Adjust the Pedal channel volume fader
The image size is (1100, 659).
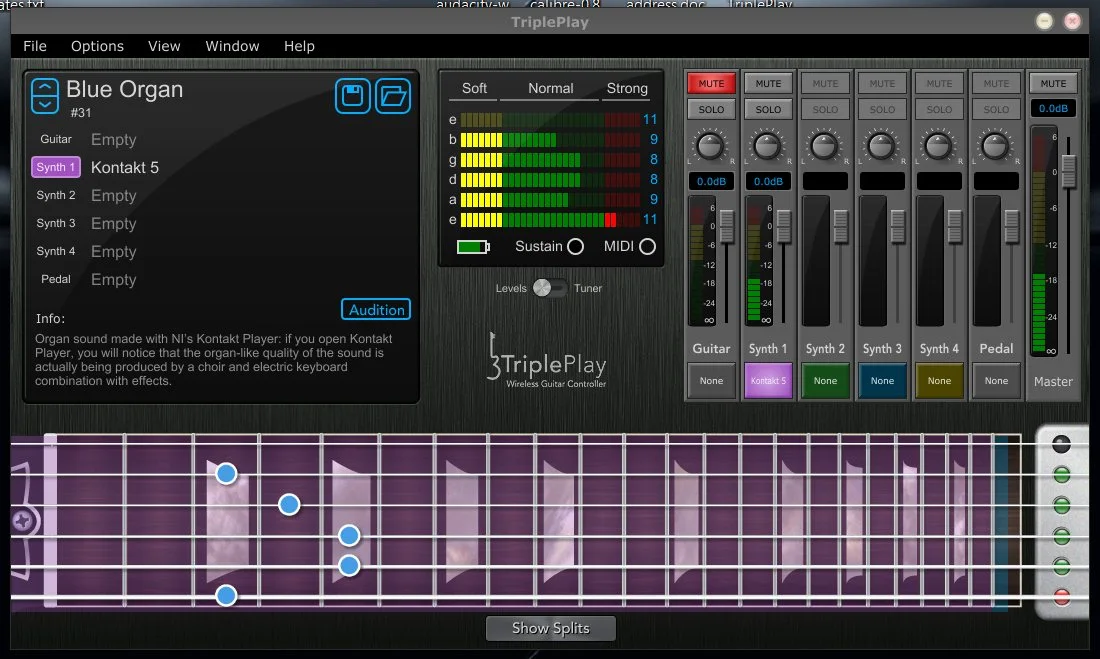pyautogui.click(x=1012, y=226)
